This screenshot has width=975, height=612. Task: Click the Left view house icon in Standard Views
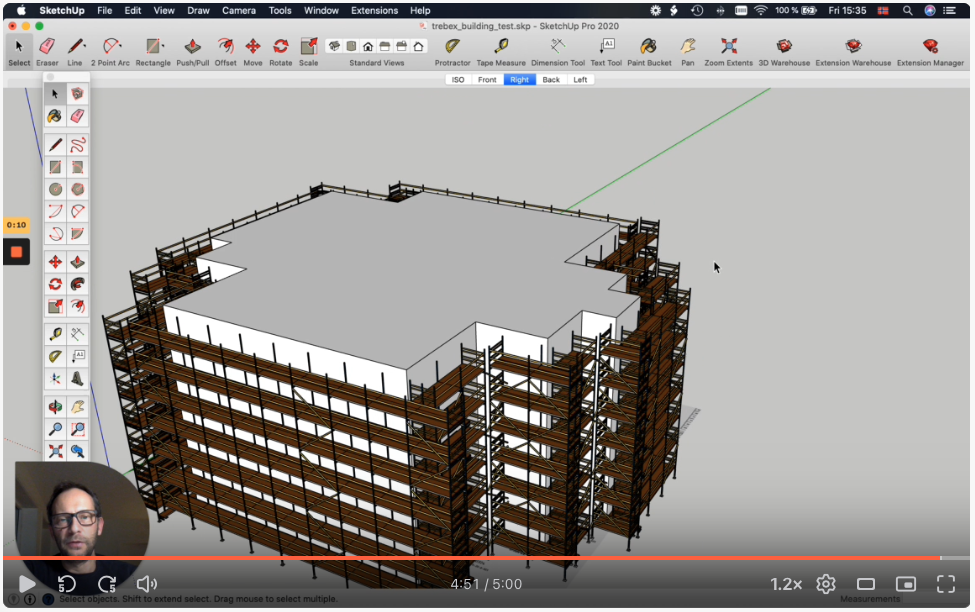[418, 46]
